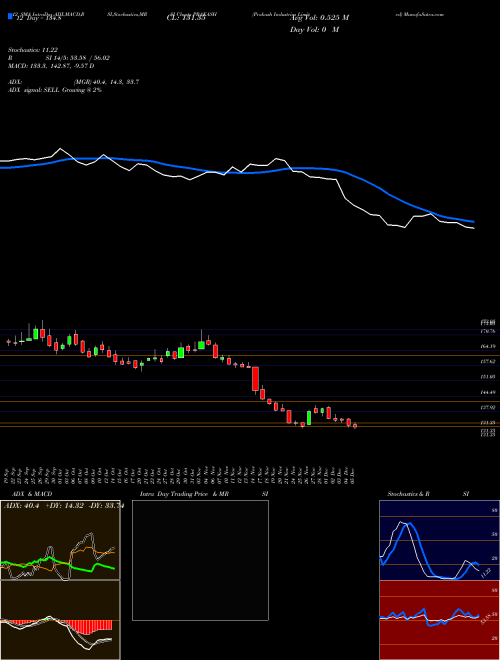Image resolution: width=500 pixels, height=660 pixels.
Task: Click the 'CL: 131.35' closing price label
Action: click(186, 18)
